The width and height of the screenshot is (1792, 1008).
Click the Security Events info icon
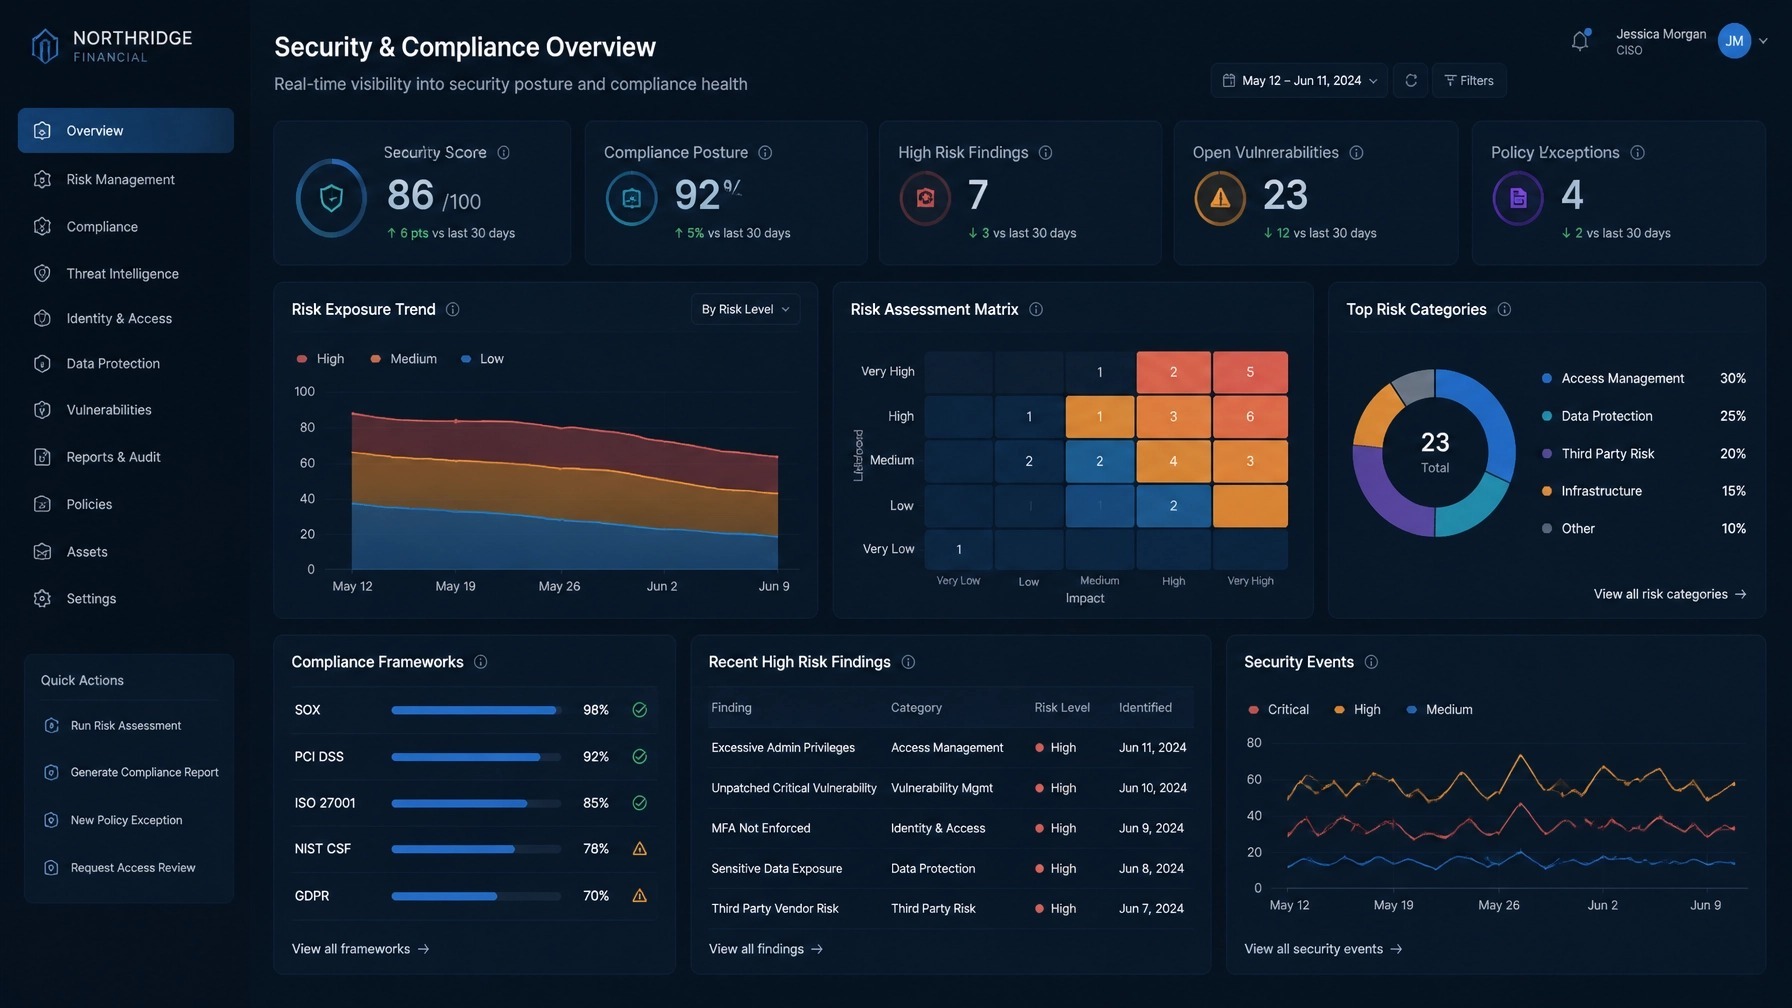tap(1371, 662)
